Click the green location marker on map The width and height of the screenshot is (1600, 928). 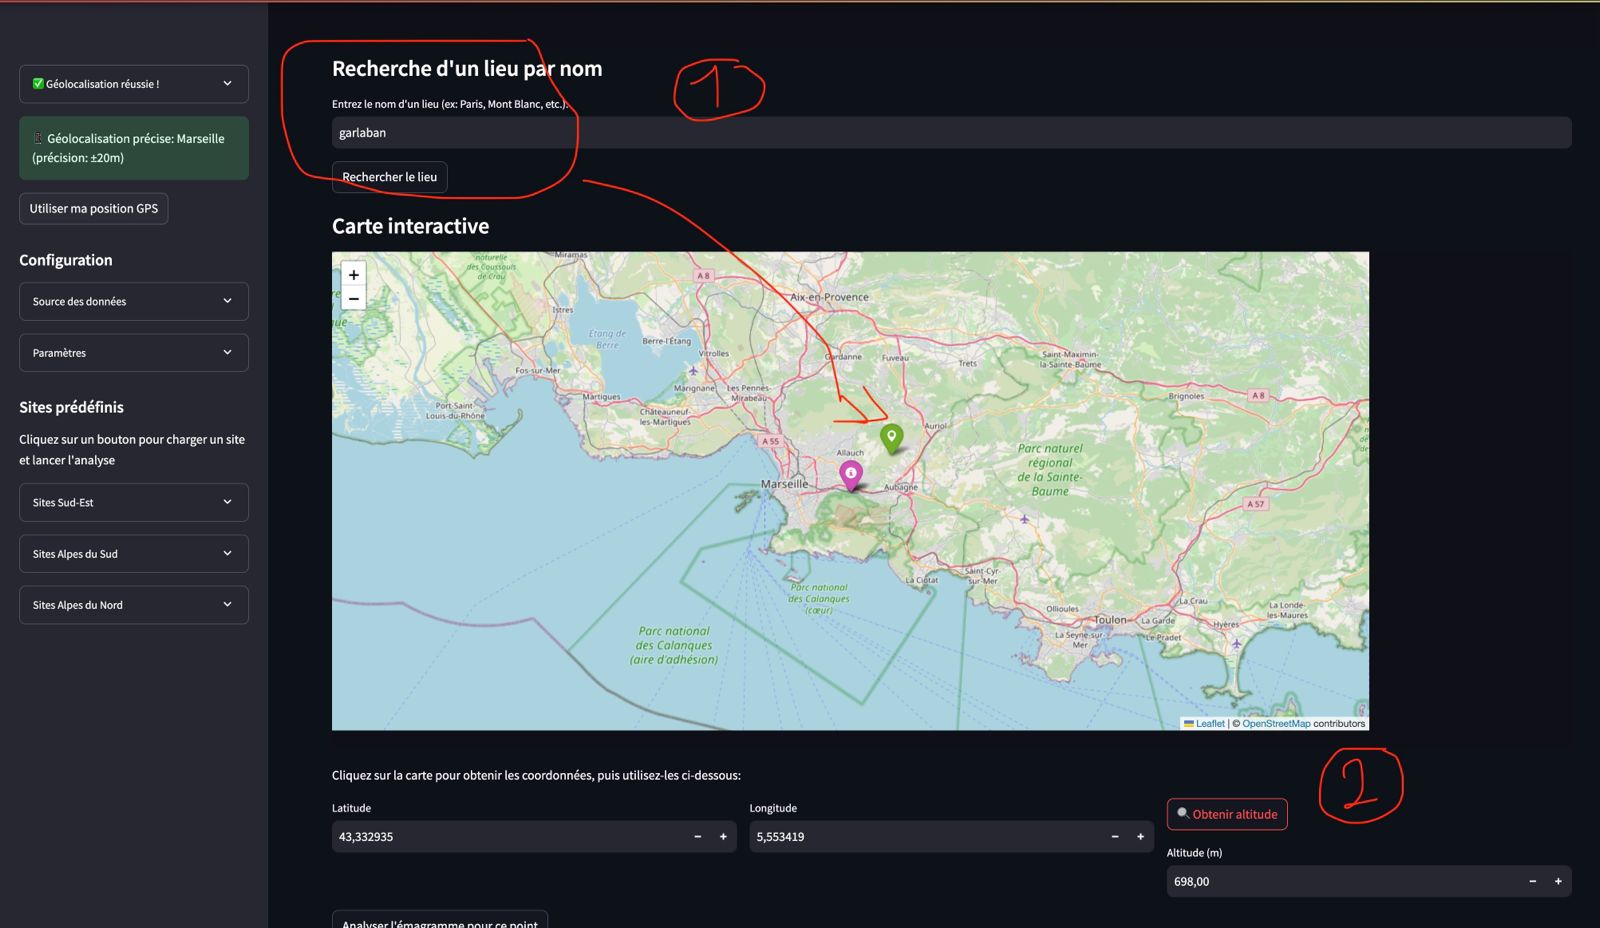[x=891, y=437]
